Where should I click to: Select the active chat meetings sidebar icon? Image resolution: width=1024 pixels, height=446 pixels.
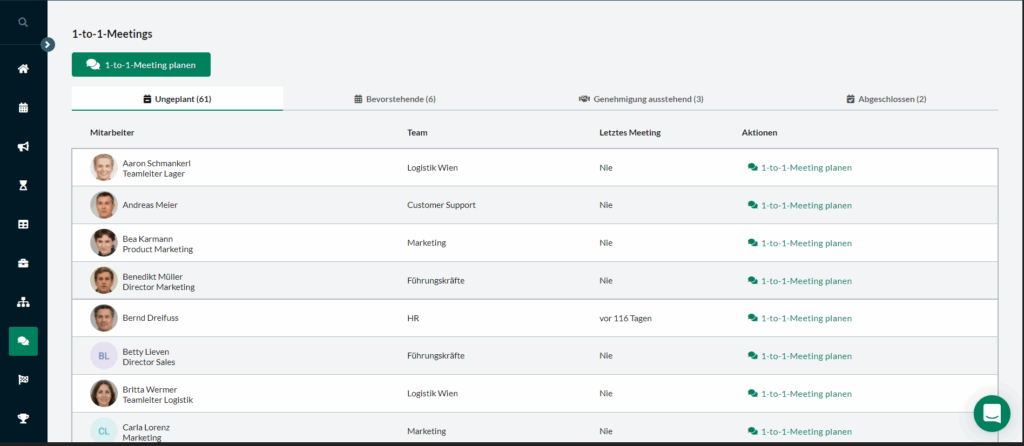tap(23, 341)
